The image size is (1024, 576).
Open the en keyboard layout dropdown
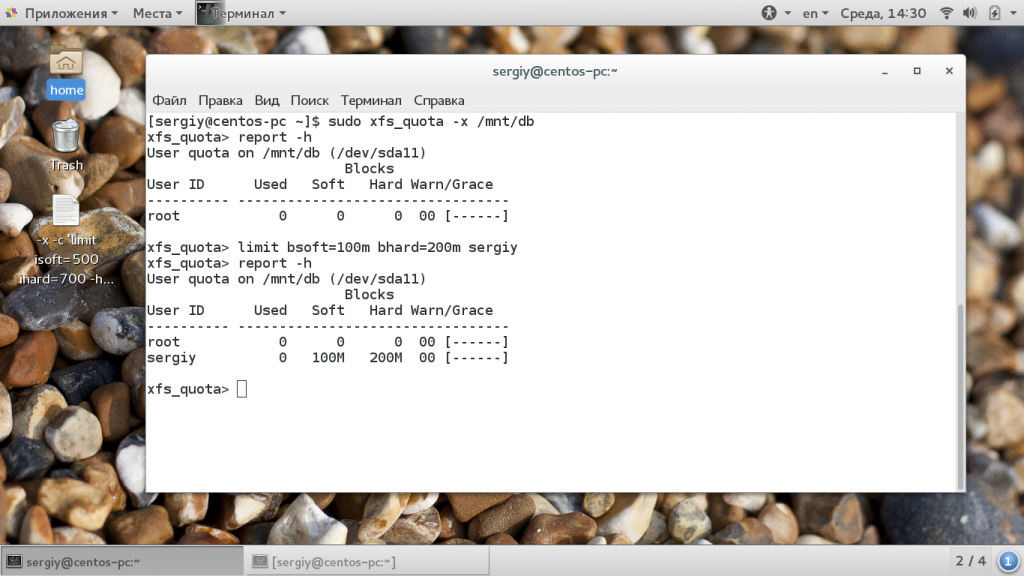click(817, 13)
